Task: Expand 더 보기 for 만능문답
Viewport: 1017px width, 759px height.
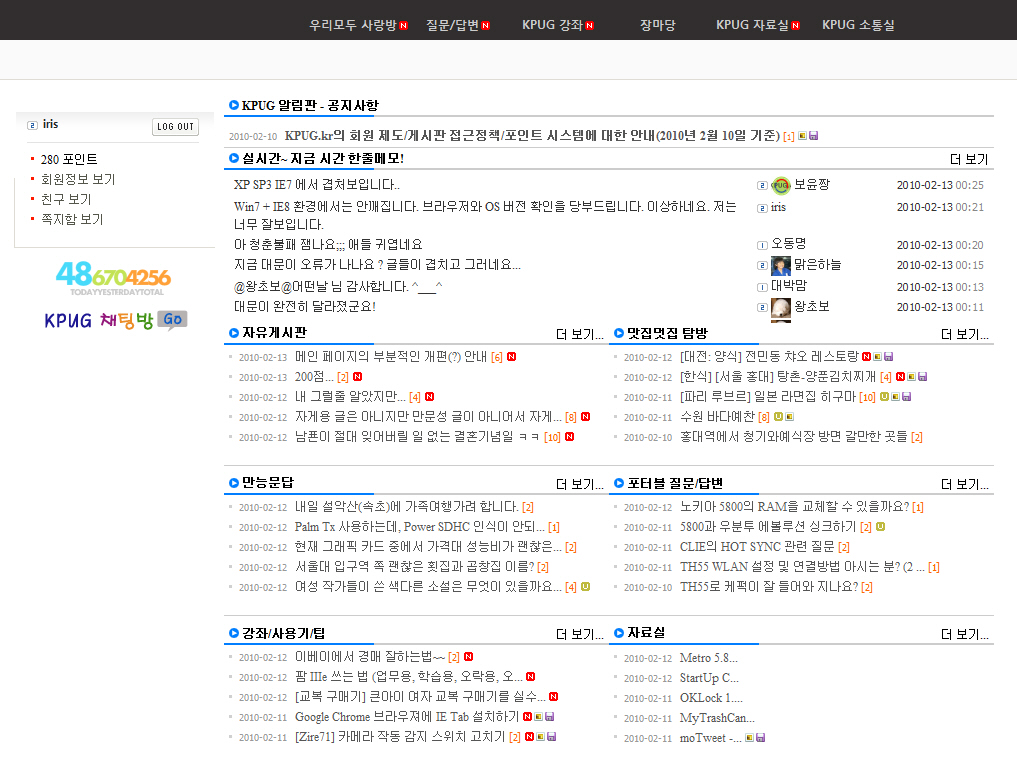Action: (580, 485)
